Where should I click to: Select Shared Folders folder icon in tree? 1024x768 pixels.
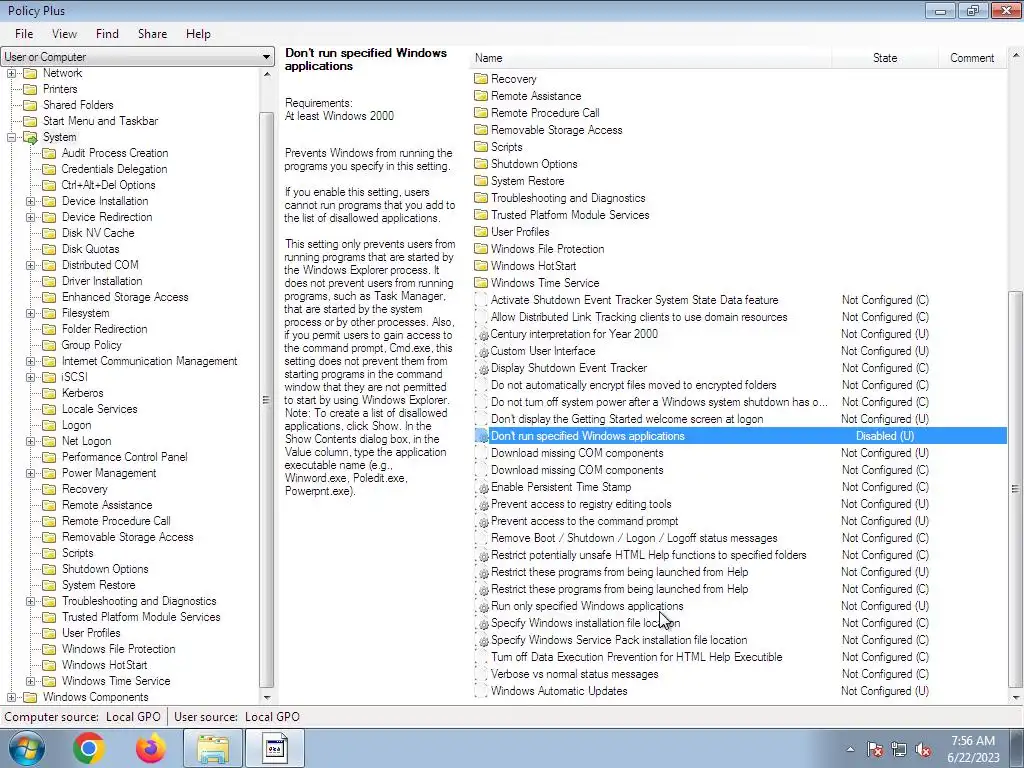point(30,105)
